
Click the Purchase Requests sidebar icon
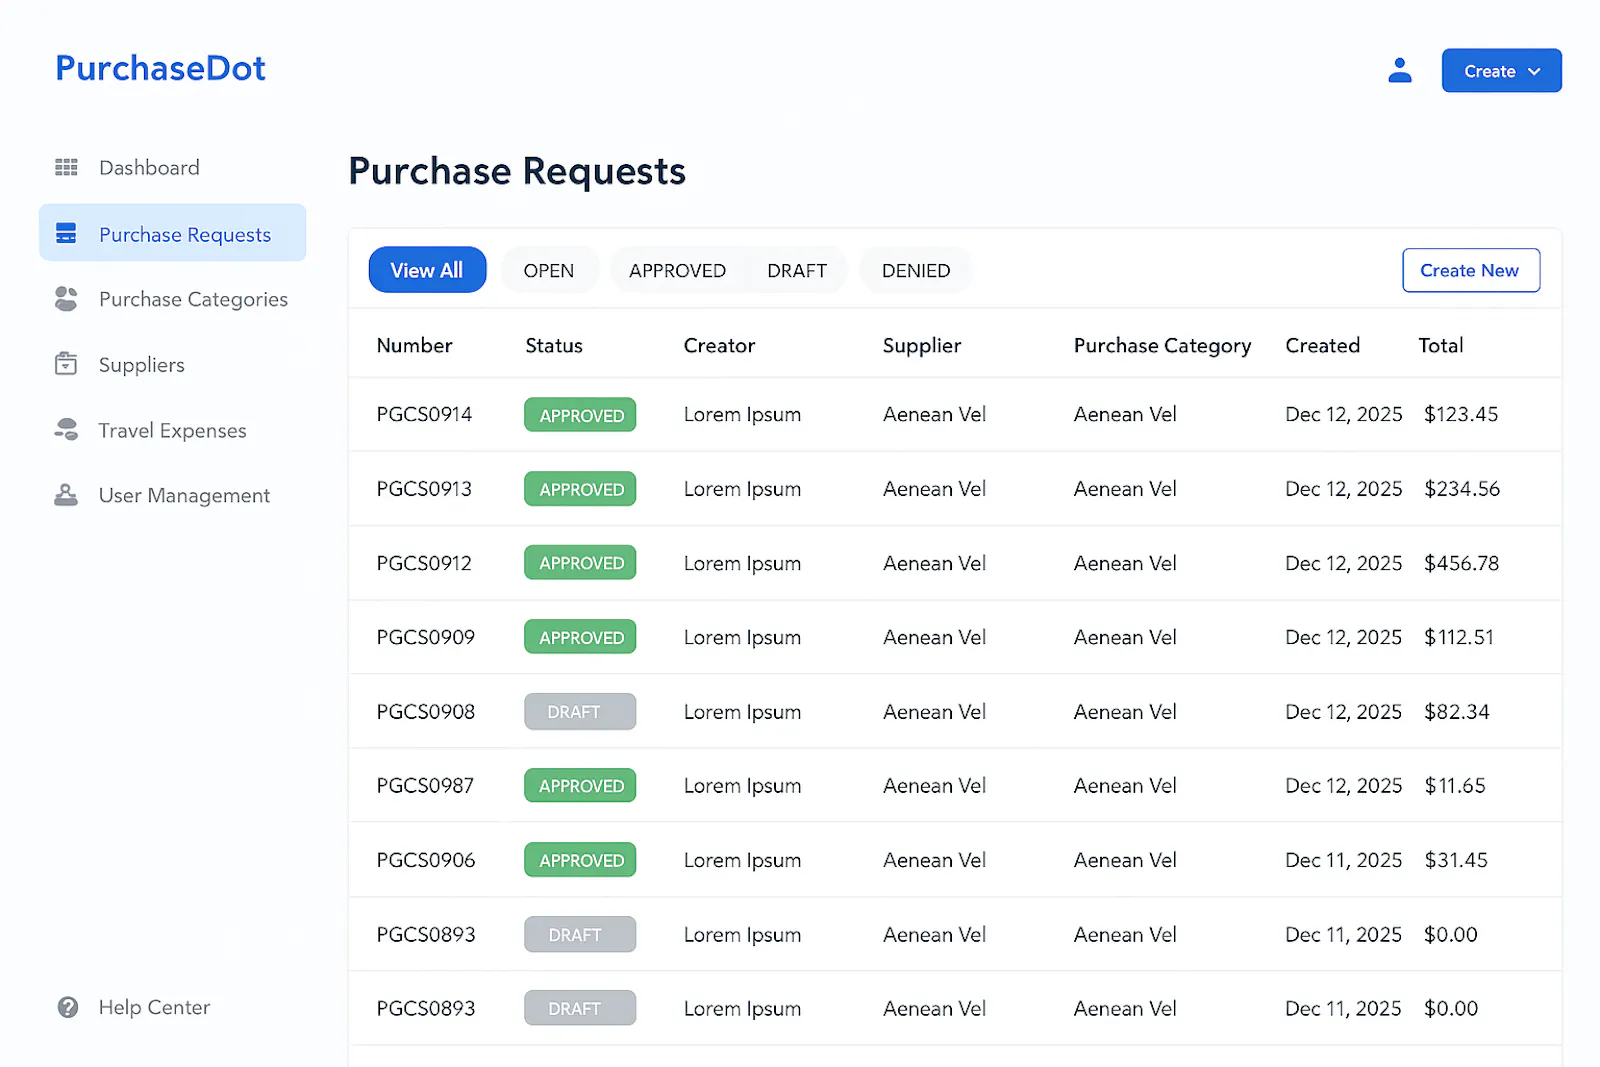[66, 234]
